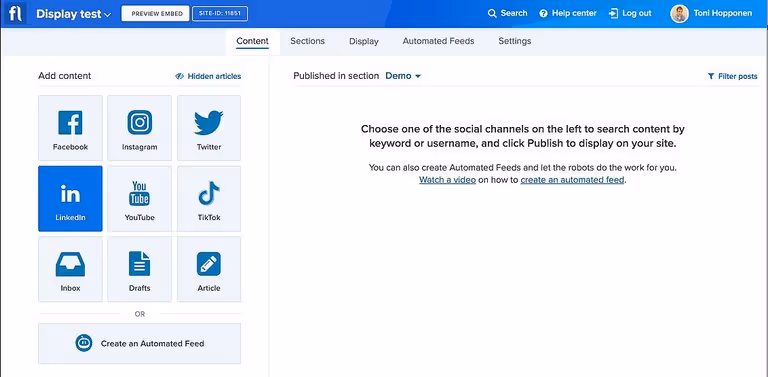768x377 pixels.
Task: Click Log out
Action: [630, 13]
